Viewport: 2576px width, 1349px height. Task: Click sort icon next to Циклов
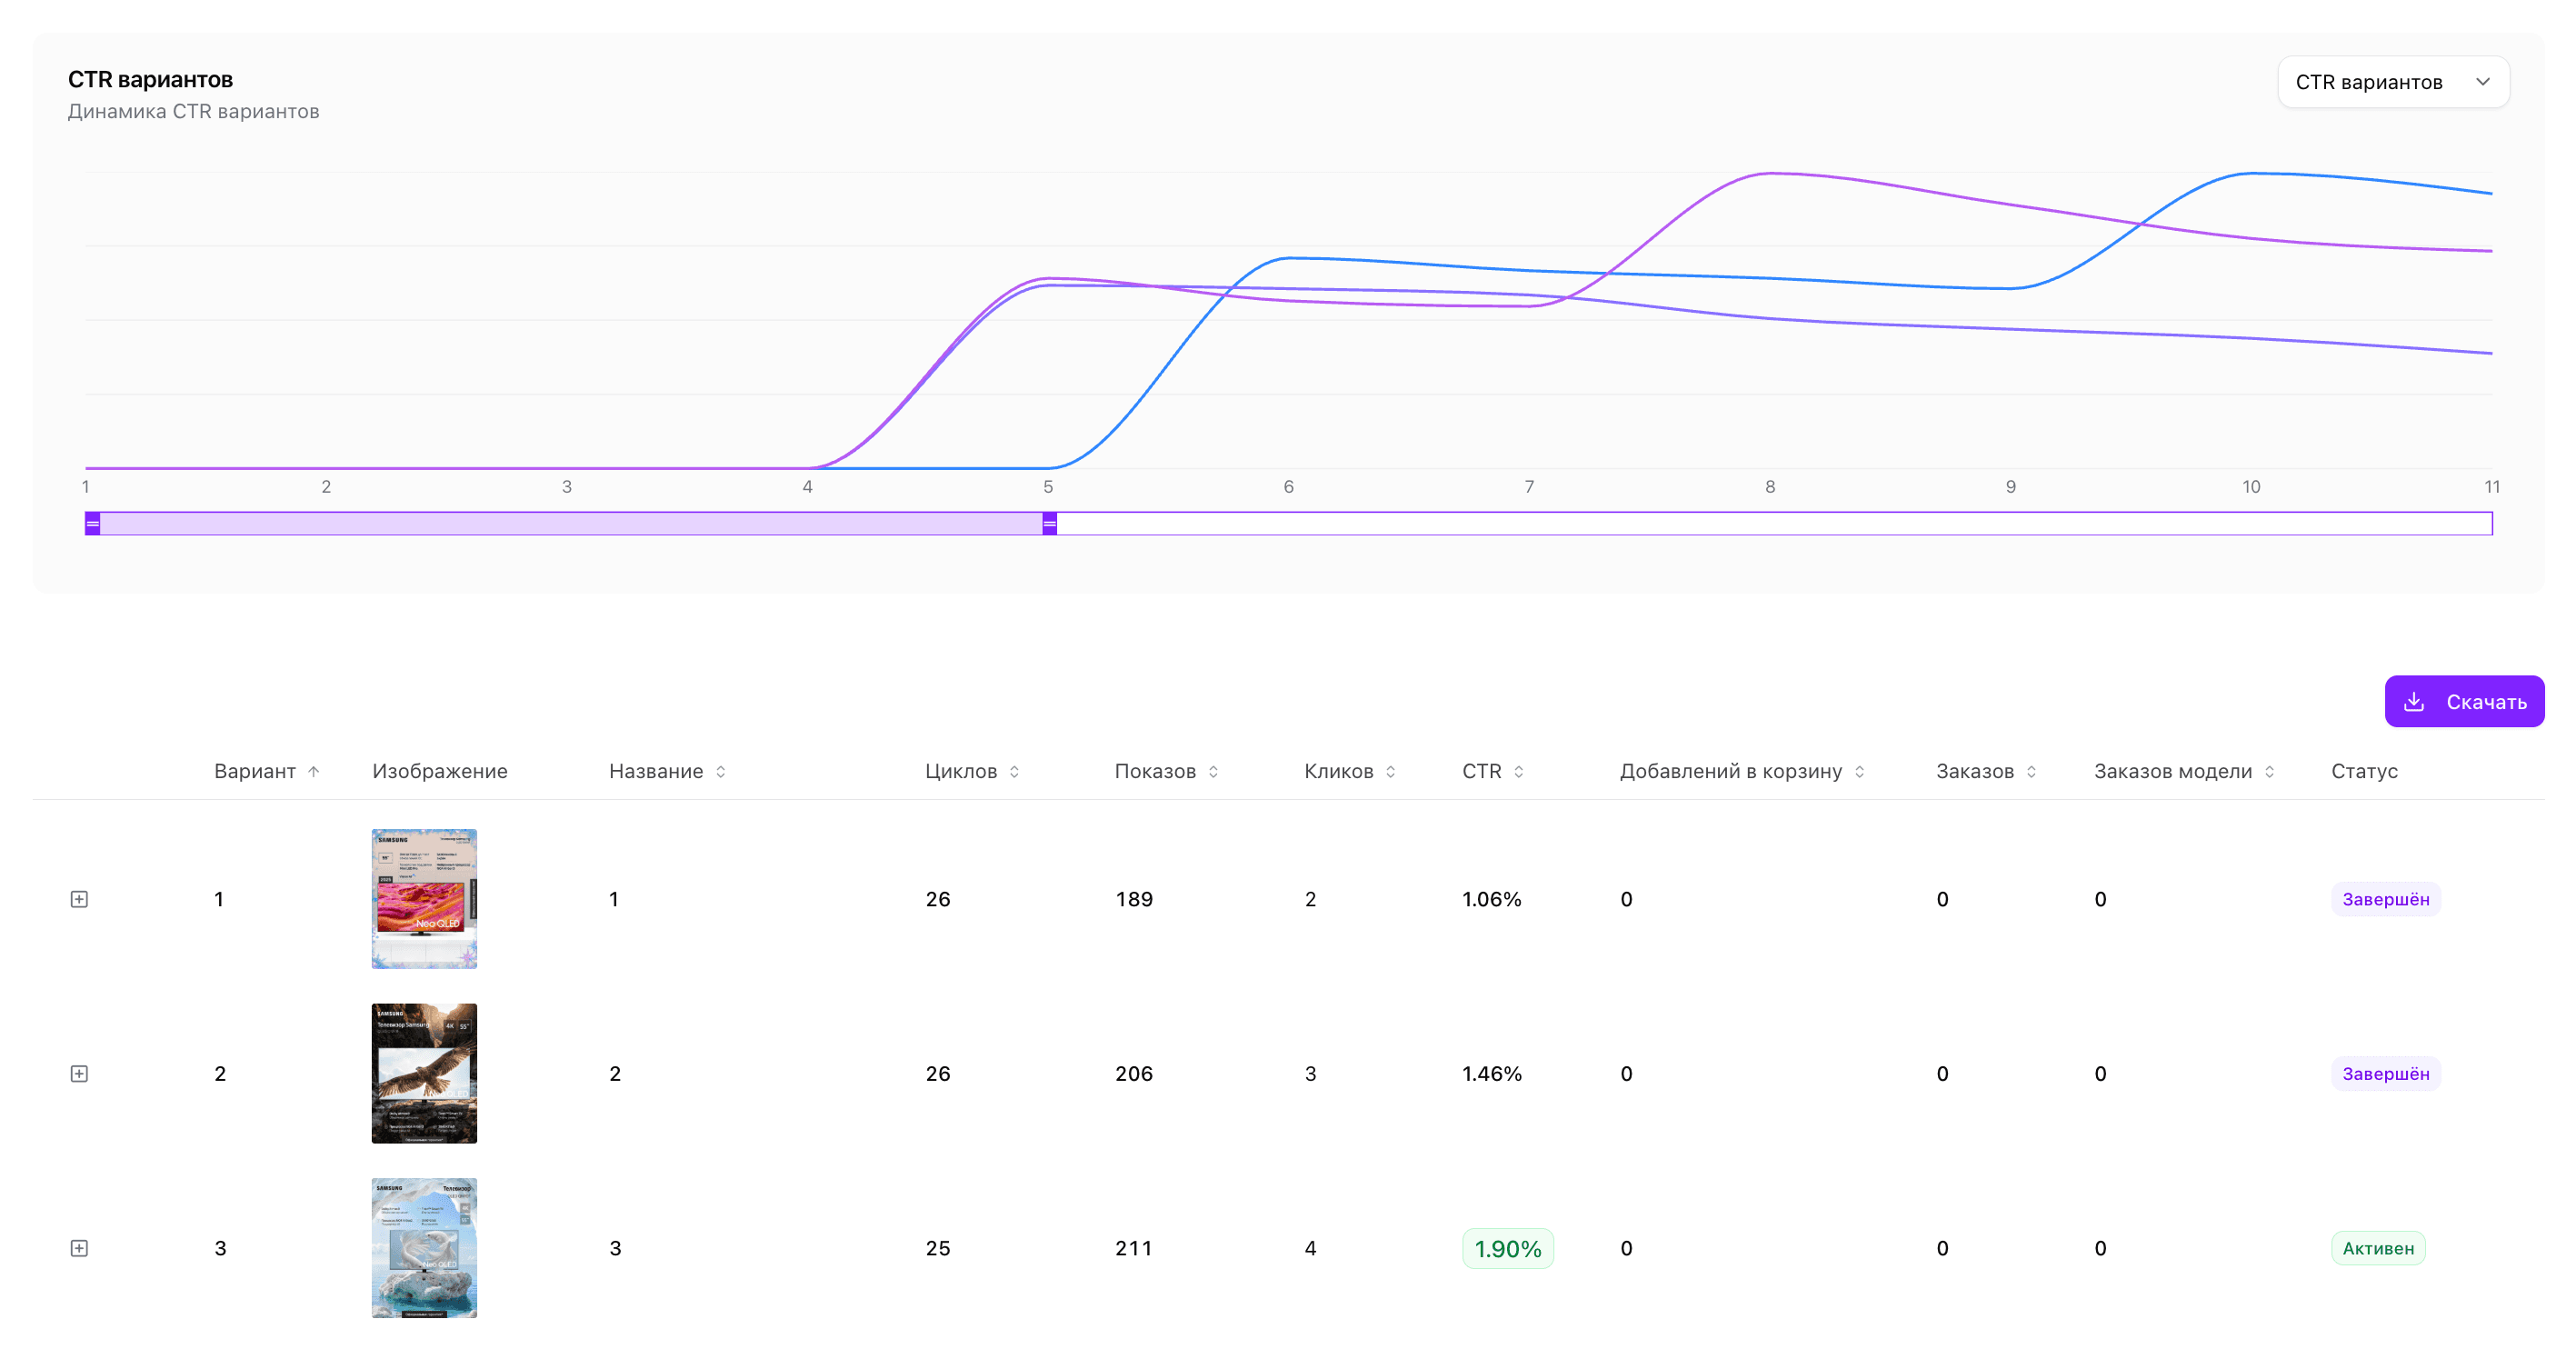coord(1014,771)
